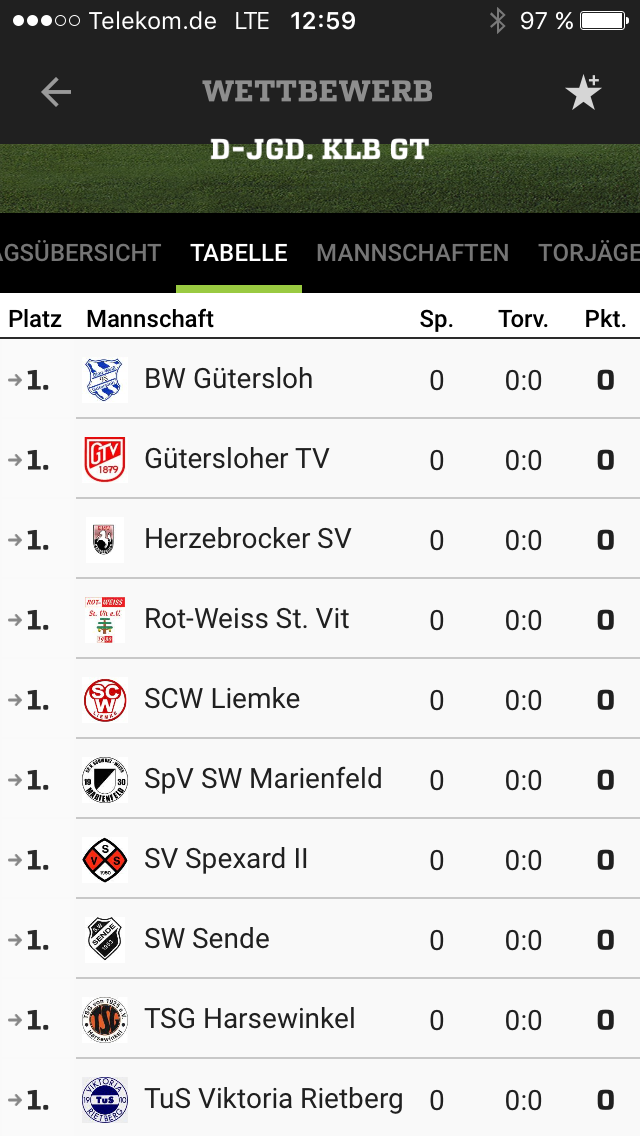Tap the SV Spexard II logo
This screenshot has width=640, height=1136.
coord(104,860)
